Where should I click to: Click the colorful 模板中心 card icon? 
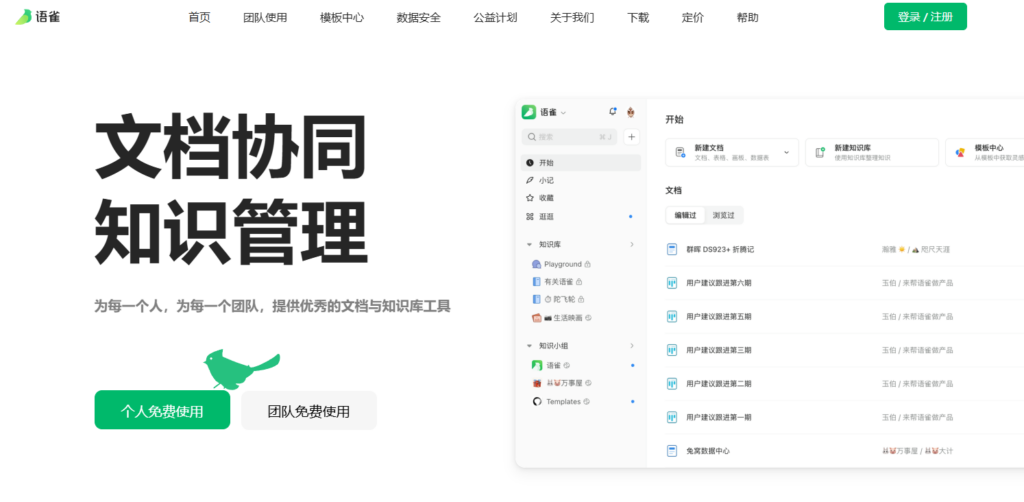coord(960,152)
